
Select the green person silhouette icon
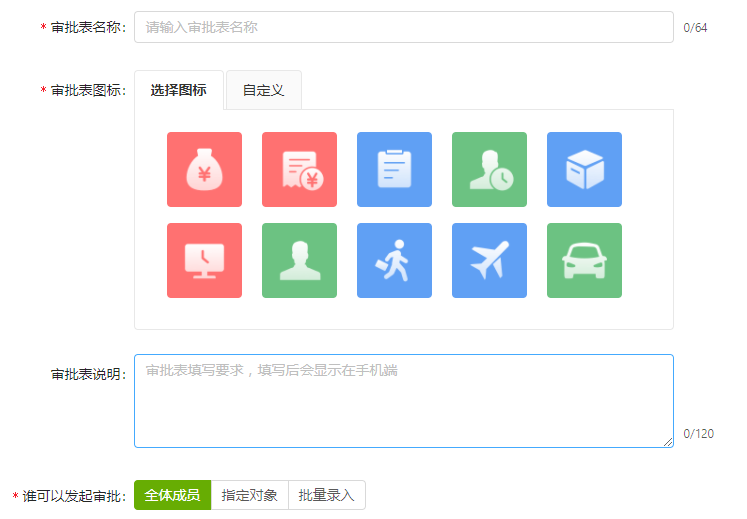[x=299, y=261]
